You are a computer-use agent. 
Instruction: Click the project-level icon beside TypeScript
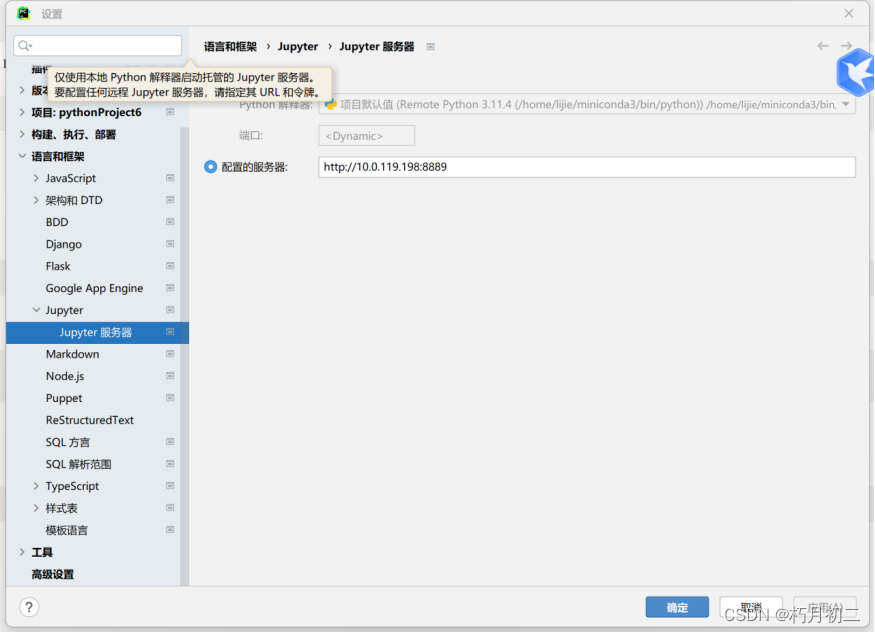[x=170, y=486]
